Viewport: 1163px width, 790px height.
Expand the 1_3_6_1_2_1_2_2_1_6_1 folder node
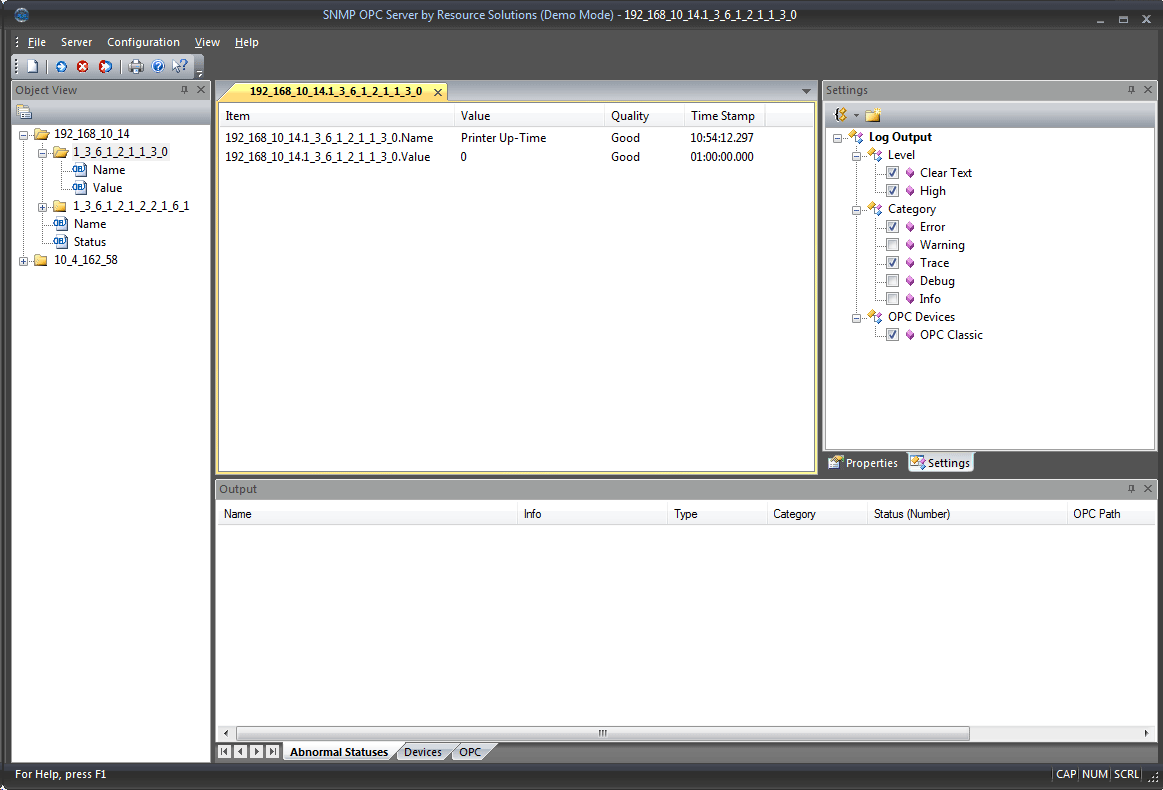coord(43,207)
